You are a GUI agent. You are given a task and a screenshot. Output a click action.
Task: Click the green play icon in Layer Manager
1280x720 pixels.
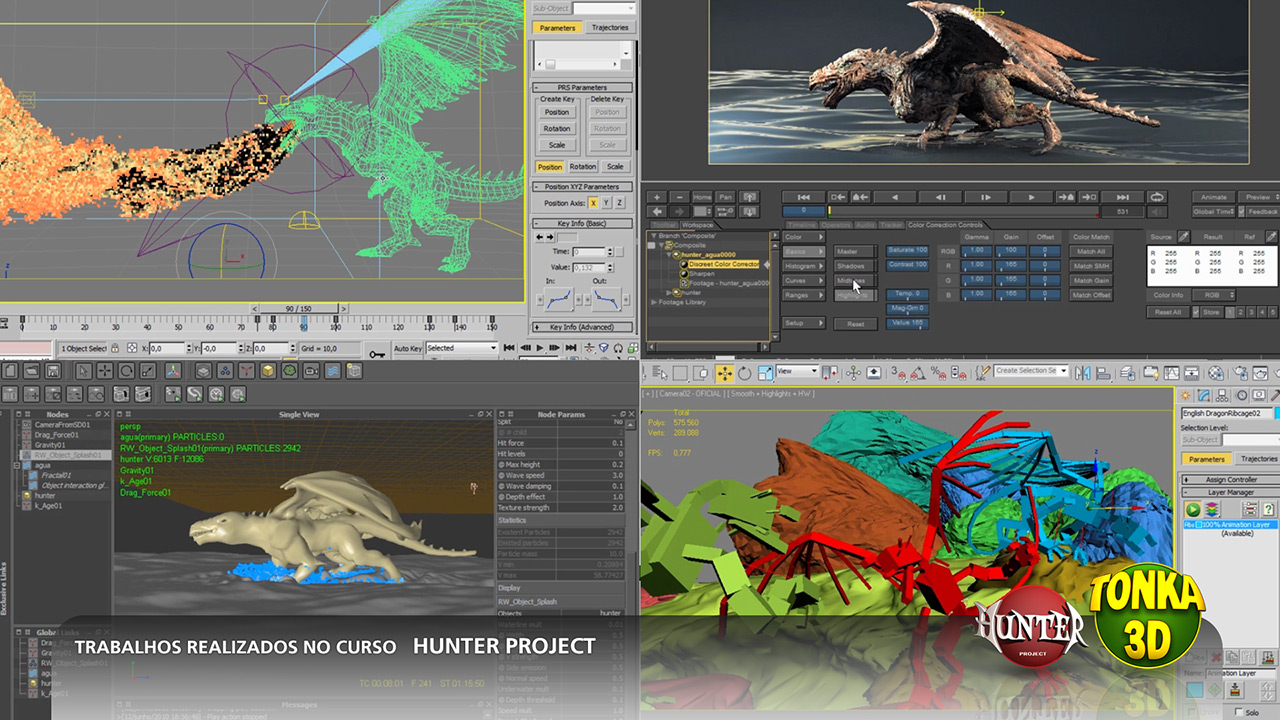click(x=1193, y=510)
